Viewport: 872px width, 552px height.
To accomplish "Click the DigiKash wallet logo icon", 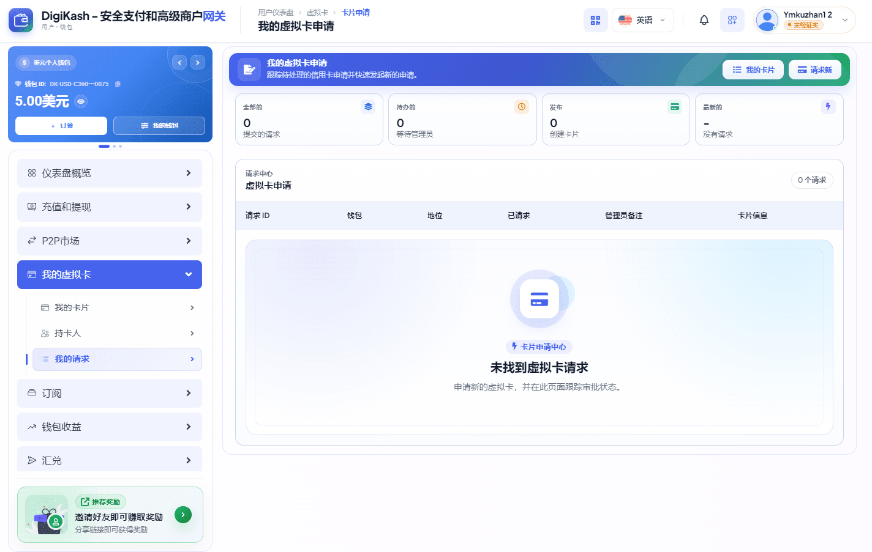I will tap(21, 21).
